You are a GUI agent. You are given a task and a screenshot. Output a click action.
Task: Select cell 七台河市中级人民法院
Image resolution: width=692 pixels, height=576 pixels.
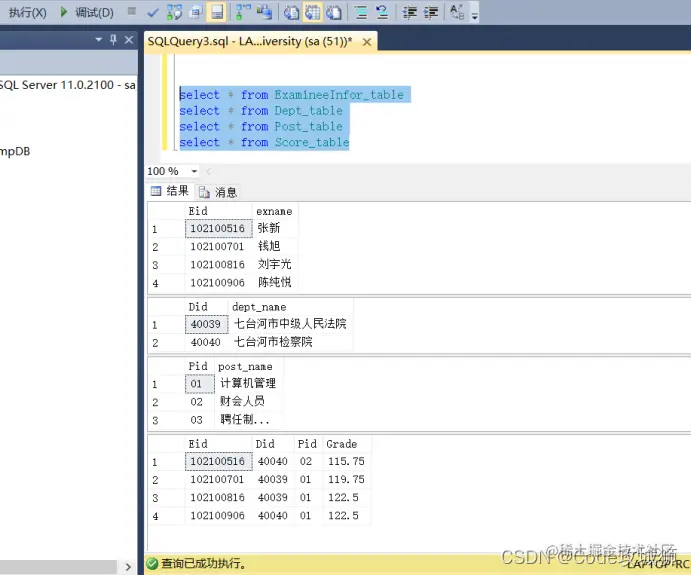click(290, 324)
